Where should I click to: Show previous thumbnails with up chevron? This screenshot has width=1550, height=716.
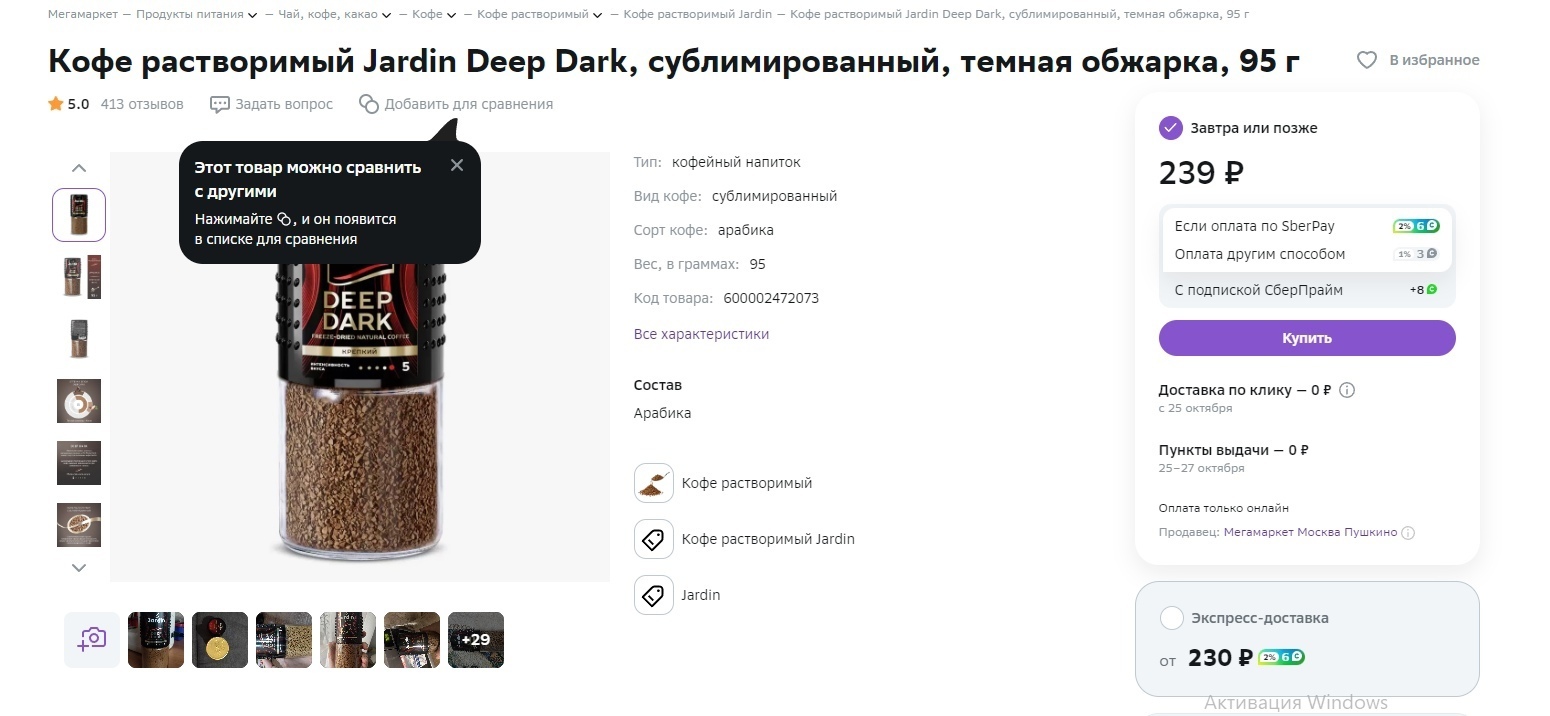[x=79, y=168]
